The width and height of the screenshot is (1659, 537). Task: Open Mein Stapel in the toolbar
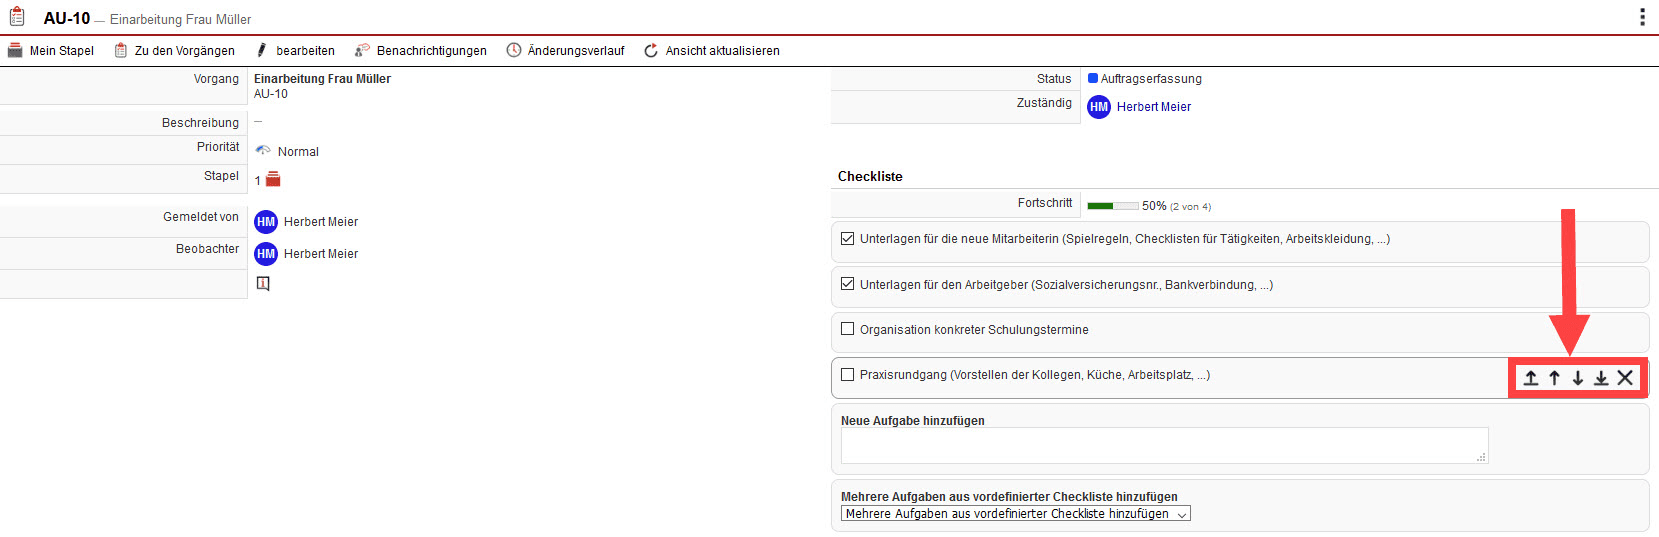51,51
